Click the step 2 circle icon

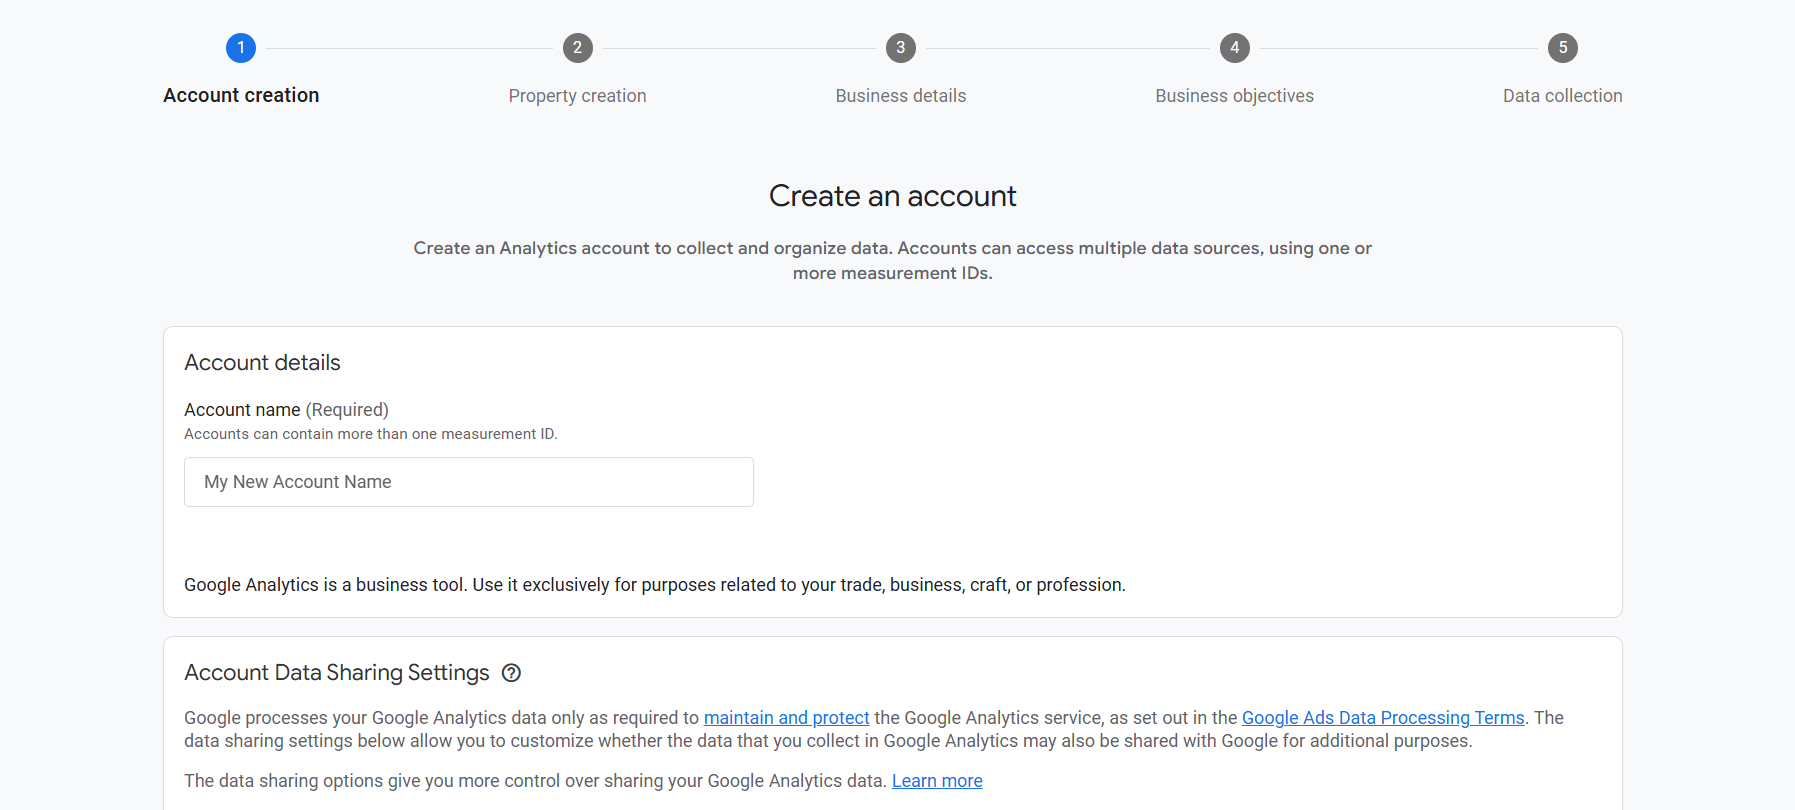(577, 48)
